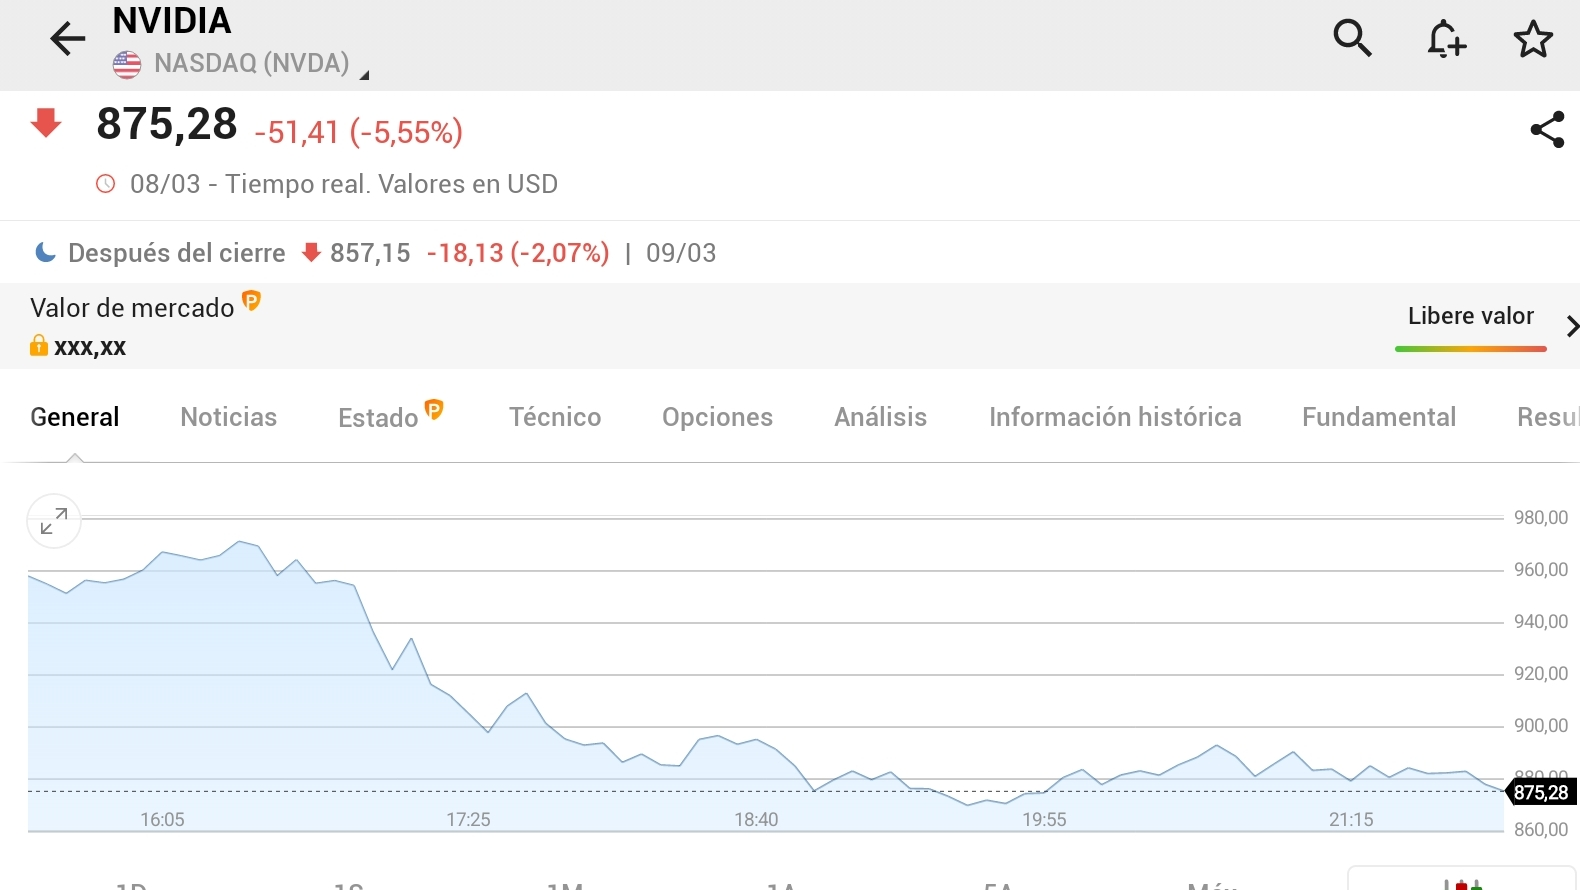The height and width of the screenshot is (890, 1580).
Task: Tap the lock icon beside xxx,xx
Action: [39, 345]
